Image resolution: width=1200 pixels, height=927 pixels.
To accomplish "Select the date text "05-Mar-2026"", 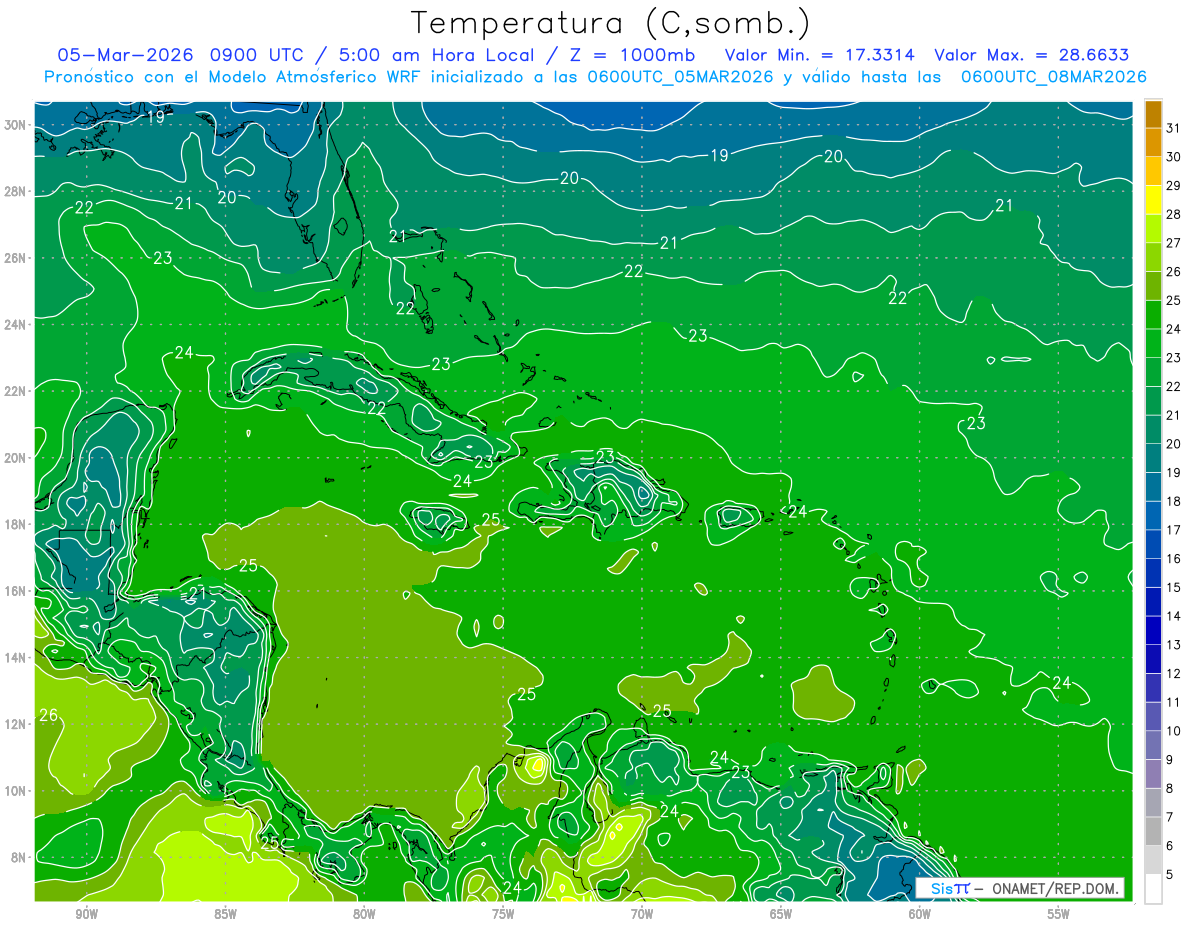I will 127,55.
